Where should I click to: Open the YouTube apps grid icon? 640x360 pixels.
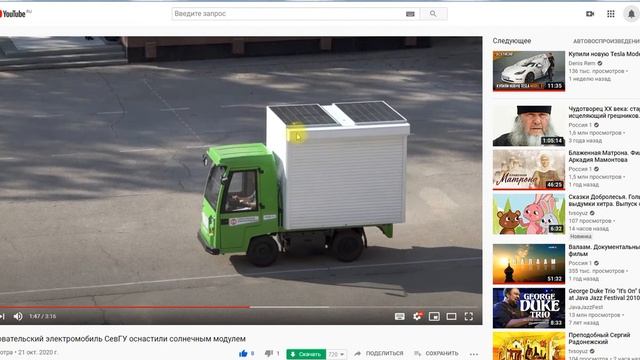click(x=611, y=14)
